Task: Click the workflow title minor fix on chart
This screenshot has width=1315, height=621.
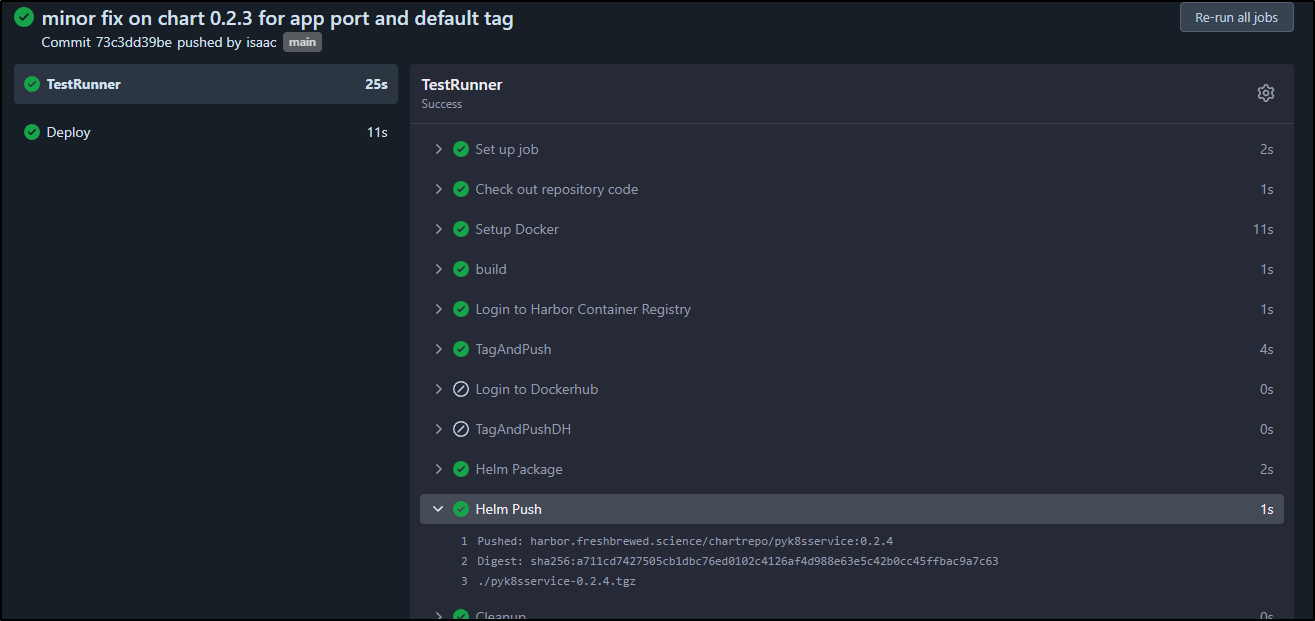Action: [x=278, y=18]
